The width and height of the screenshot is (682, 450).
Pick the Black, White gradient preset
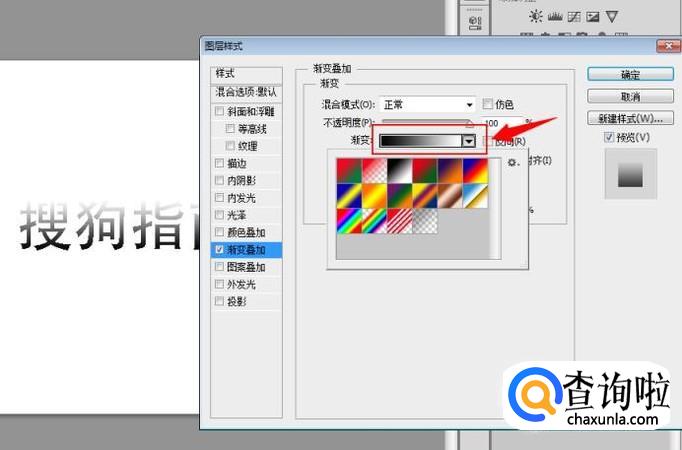400,171
